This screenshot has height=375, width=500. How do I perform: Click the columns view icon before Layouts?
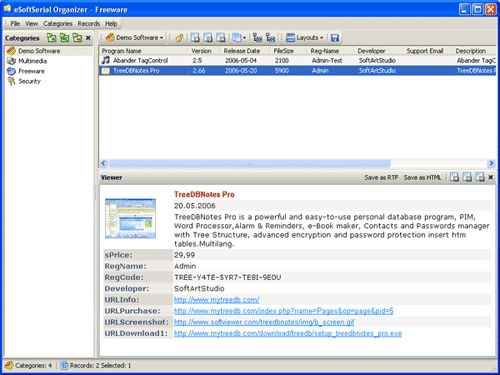pyautogui.click(x=236, y=38)
